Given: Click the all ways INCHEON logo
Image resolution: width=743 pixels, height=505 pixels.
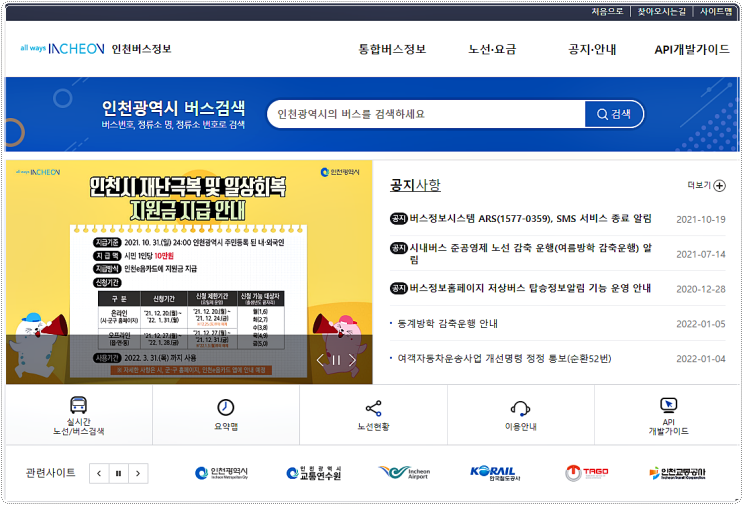Looking at the screenshot, I should coord(62,48).
